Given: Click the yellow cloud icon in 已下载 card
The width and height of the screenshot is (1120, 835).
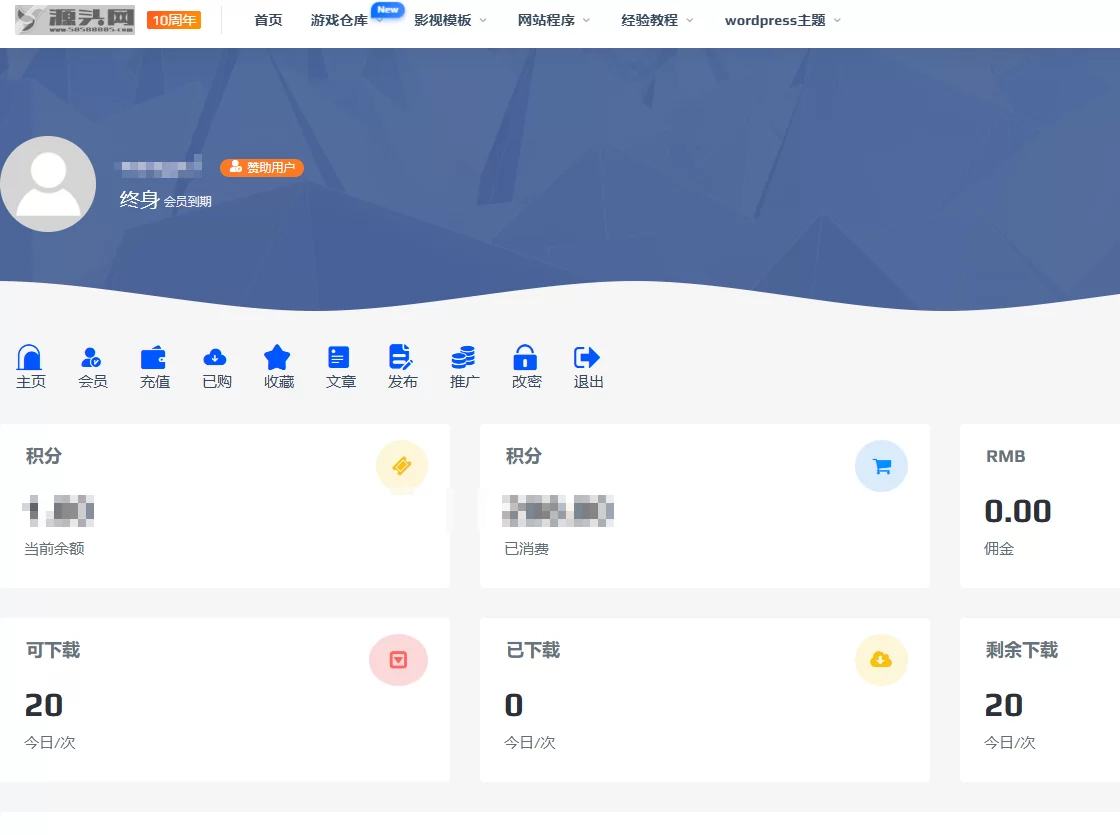Looking at the screenshot, I should tap(881, 660).
